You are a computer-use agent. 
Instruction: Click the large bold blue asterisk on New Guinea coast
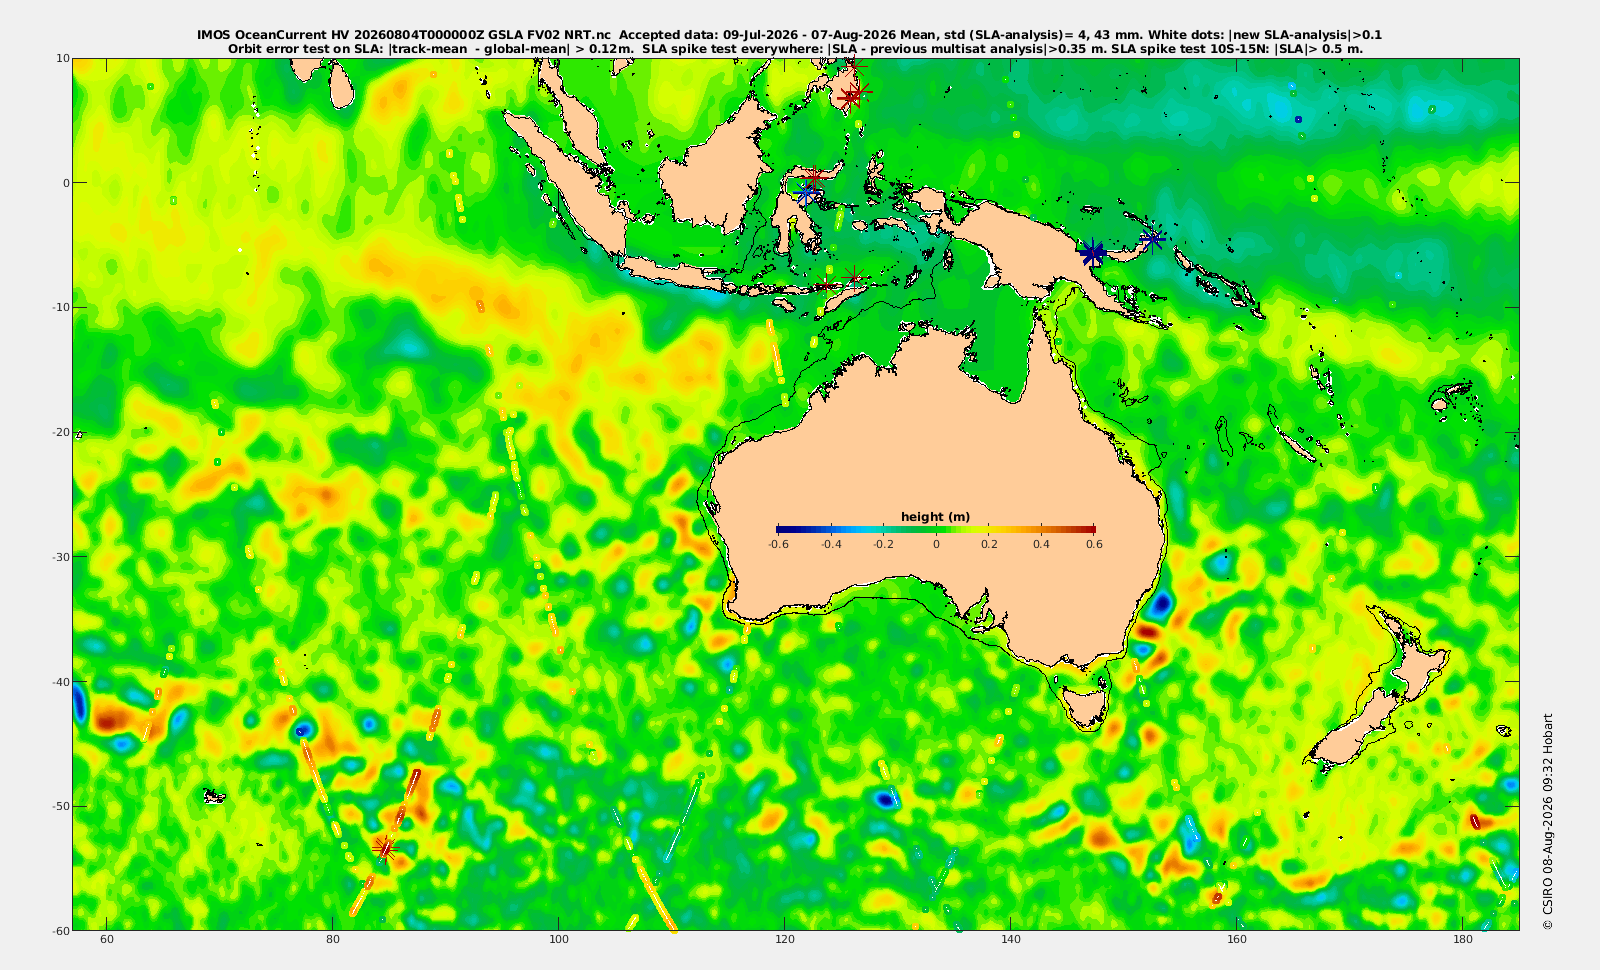pyautogui.click(x=1093, y=253)
